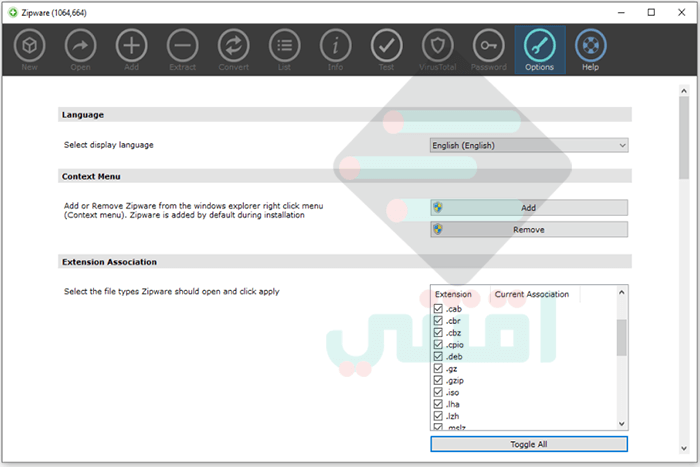Toggle the .lzh extension checkbox
Image resolution: width=700 pixels, height=467 pixels.
pos(438,416)
